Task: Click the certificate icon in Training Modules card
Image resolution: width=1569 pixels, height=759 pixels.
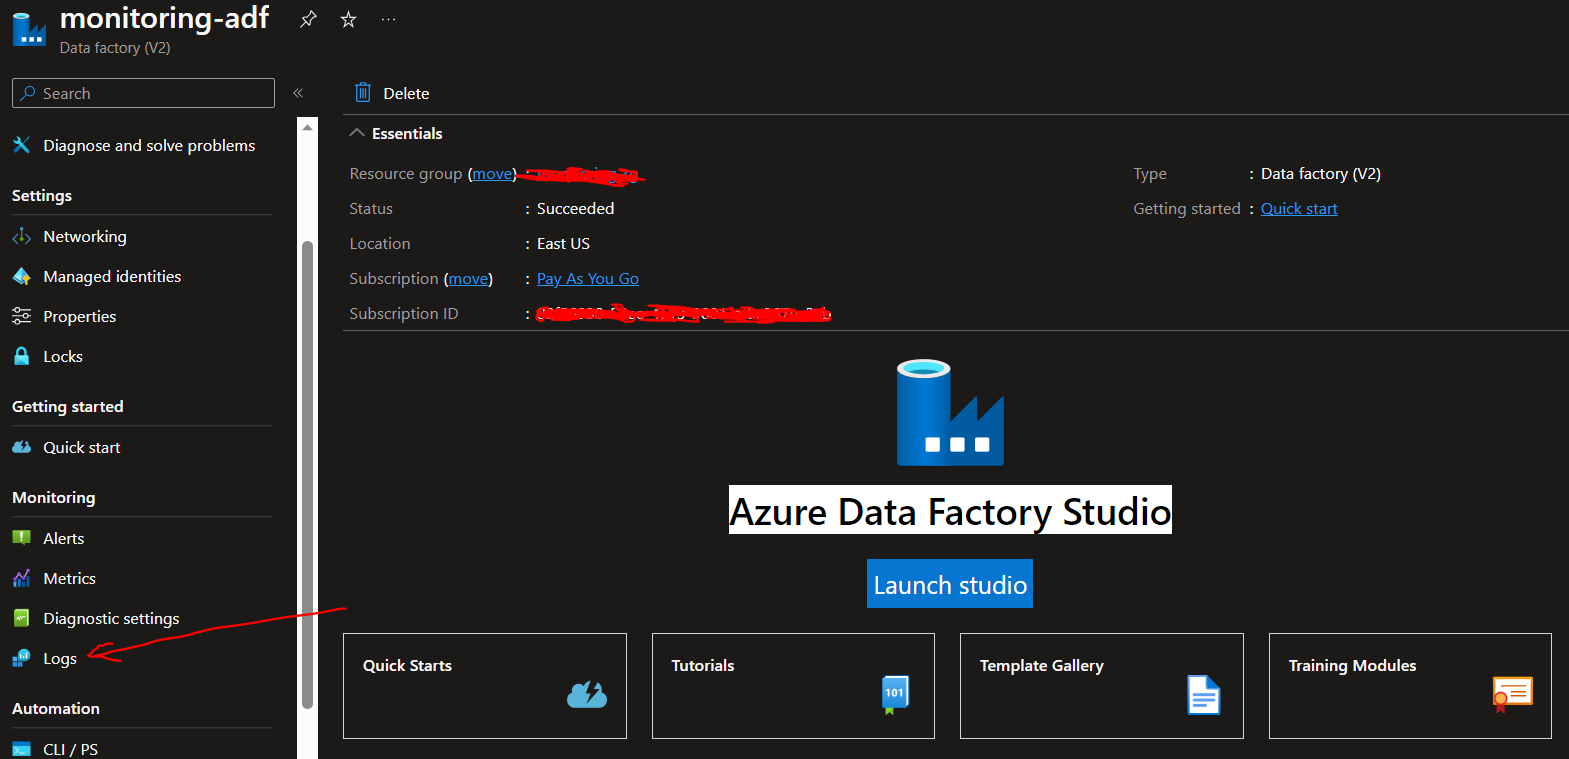Action: (x=1512, y=694)
